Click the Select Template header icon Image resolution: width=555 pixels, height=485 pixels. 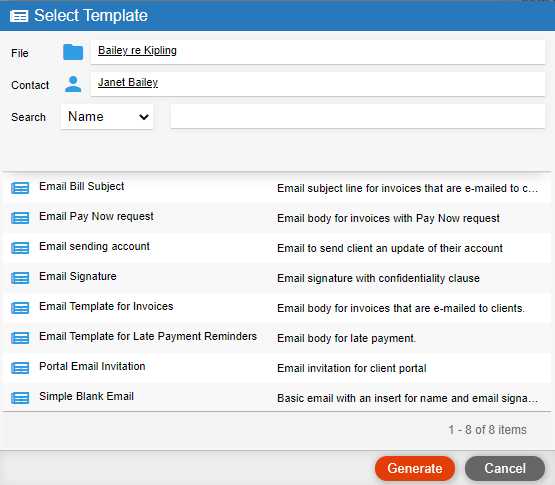coord(19,16)
